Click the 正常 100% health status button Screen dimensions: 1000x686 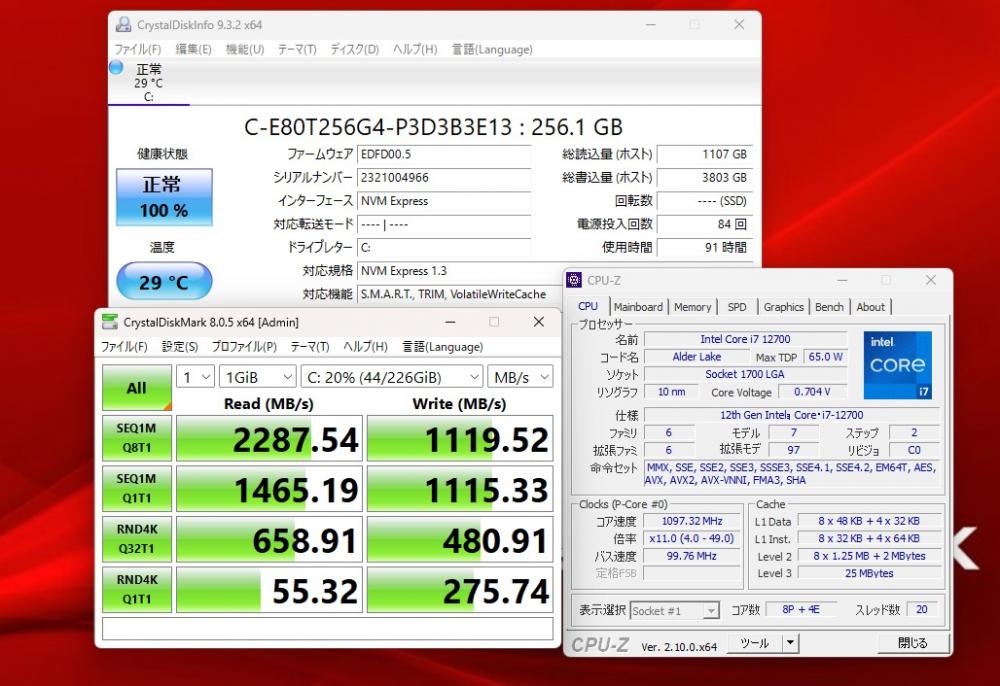[x=164, y=197]
